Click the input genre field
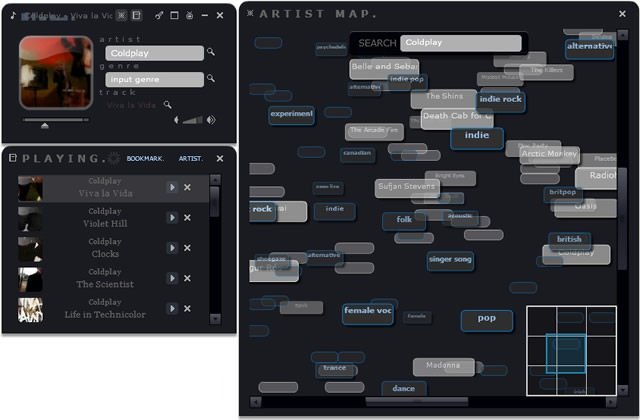Viewport: 640px width, 420px height. click(154, 79)
